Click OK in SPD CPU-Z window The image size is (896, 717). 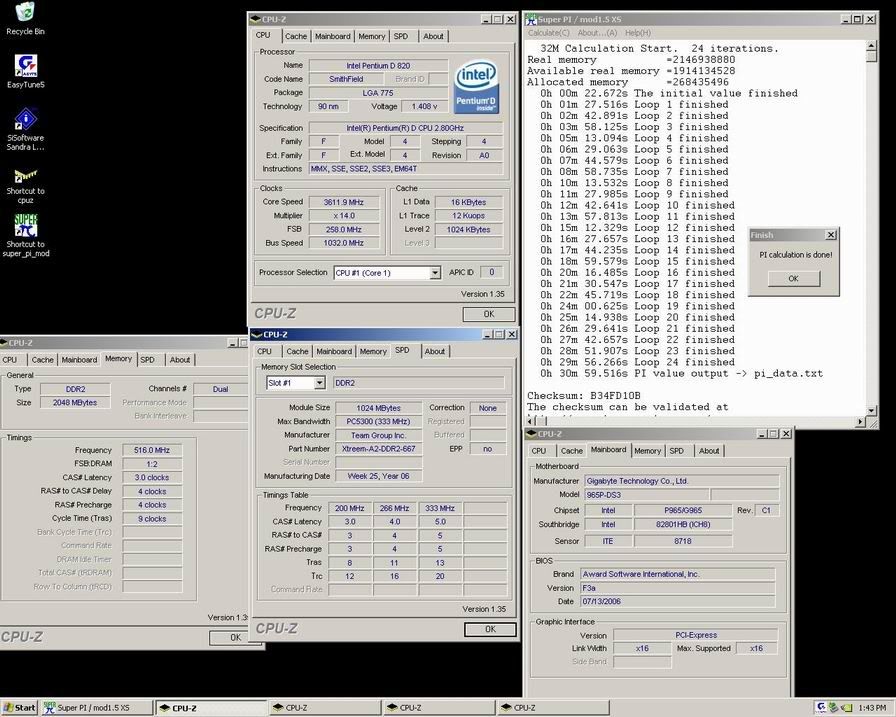pos(490,629)
